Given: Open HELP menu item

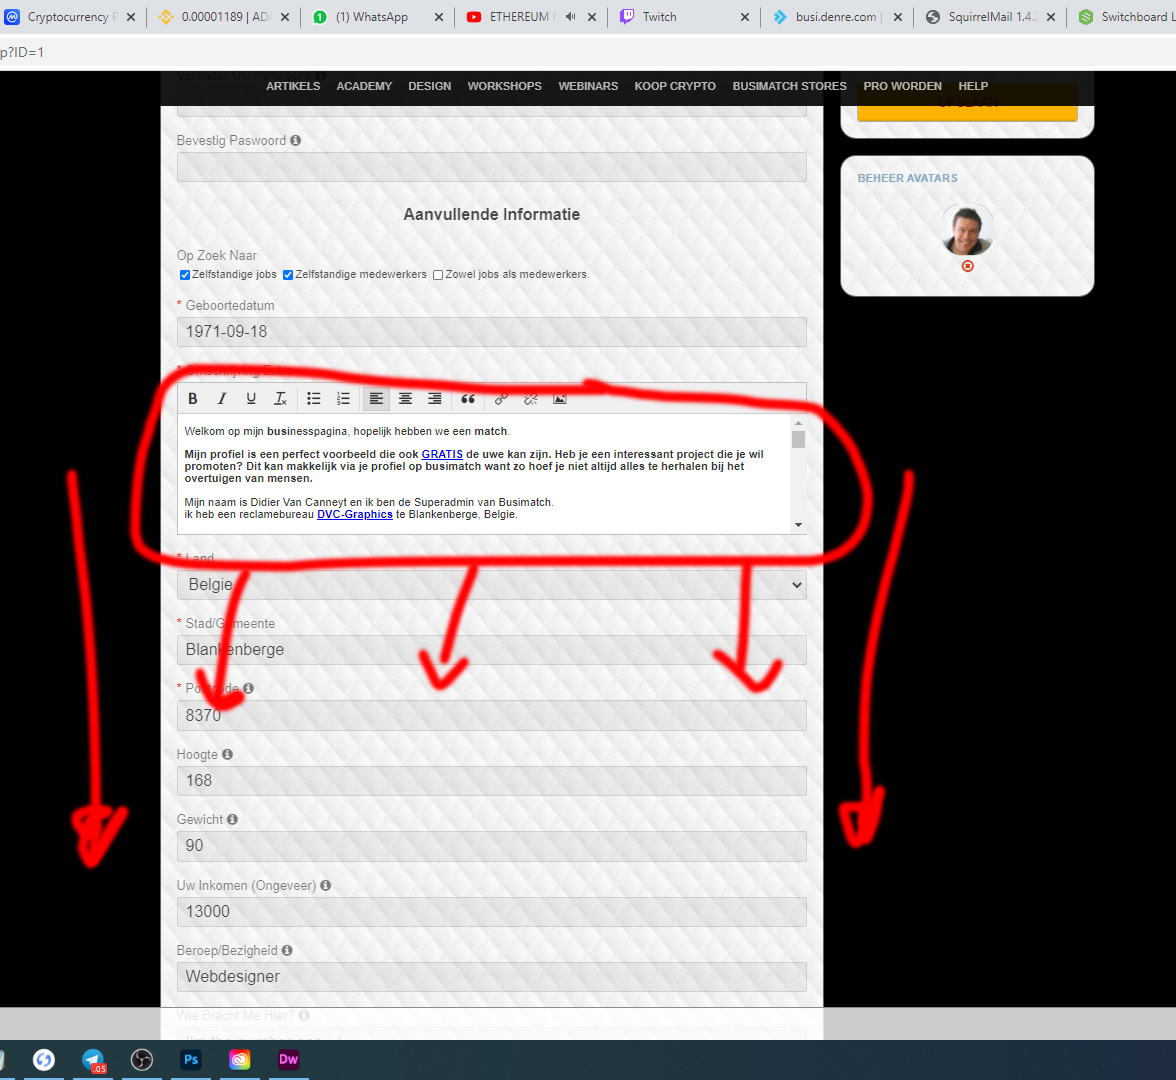Looking at the screenshot, I should pos(973,86).
